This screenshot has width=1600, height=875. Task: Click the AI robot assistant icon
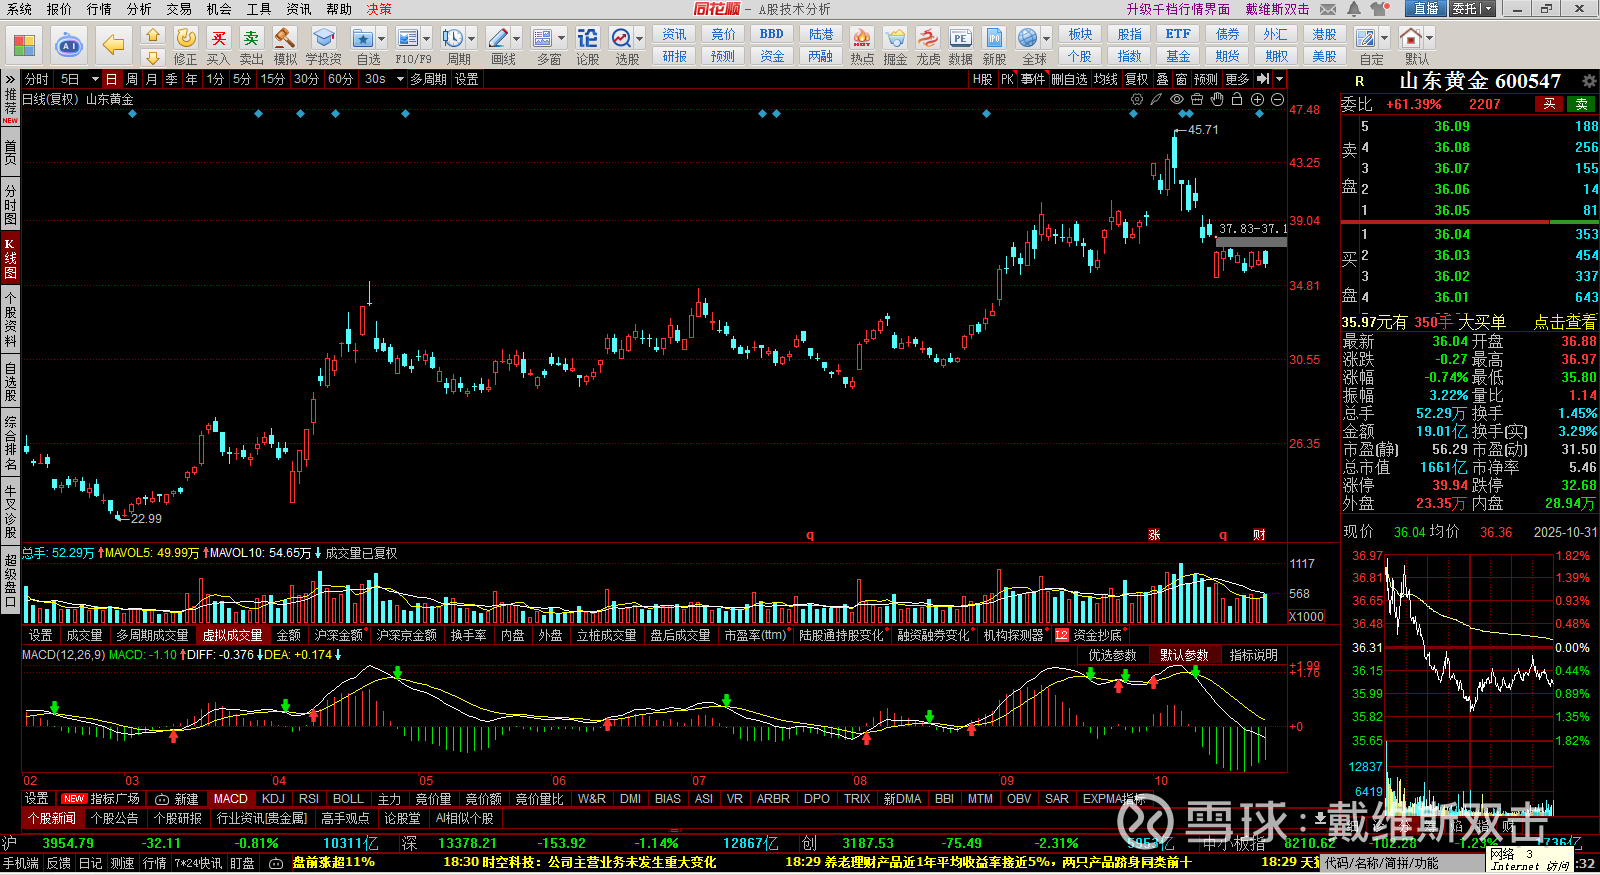(68, 45)
